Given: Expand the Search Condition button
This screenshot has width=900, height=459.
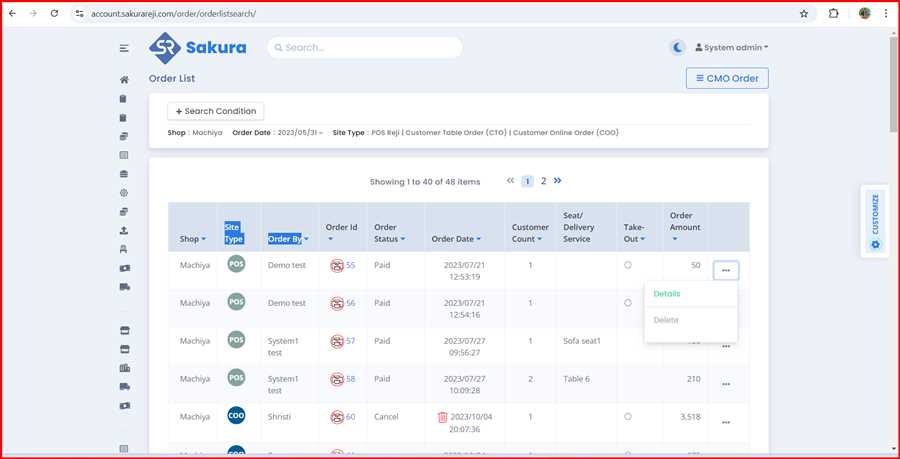Looking at the screenshot, I should click(215, 111).
